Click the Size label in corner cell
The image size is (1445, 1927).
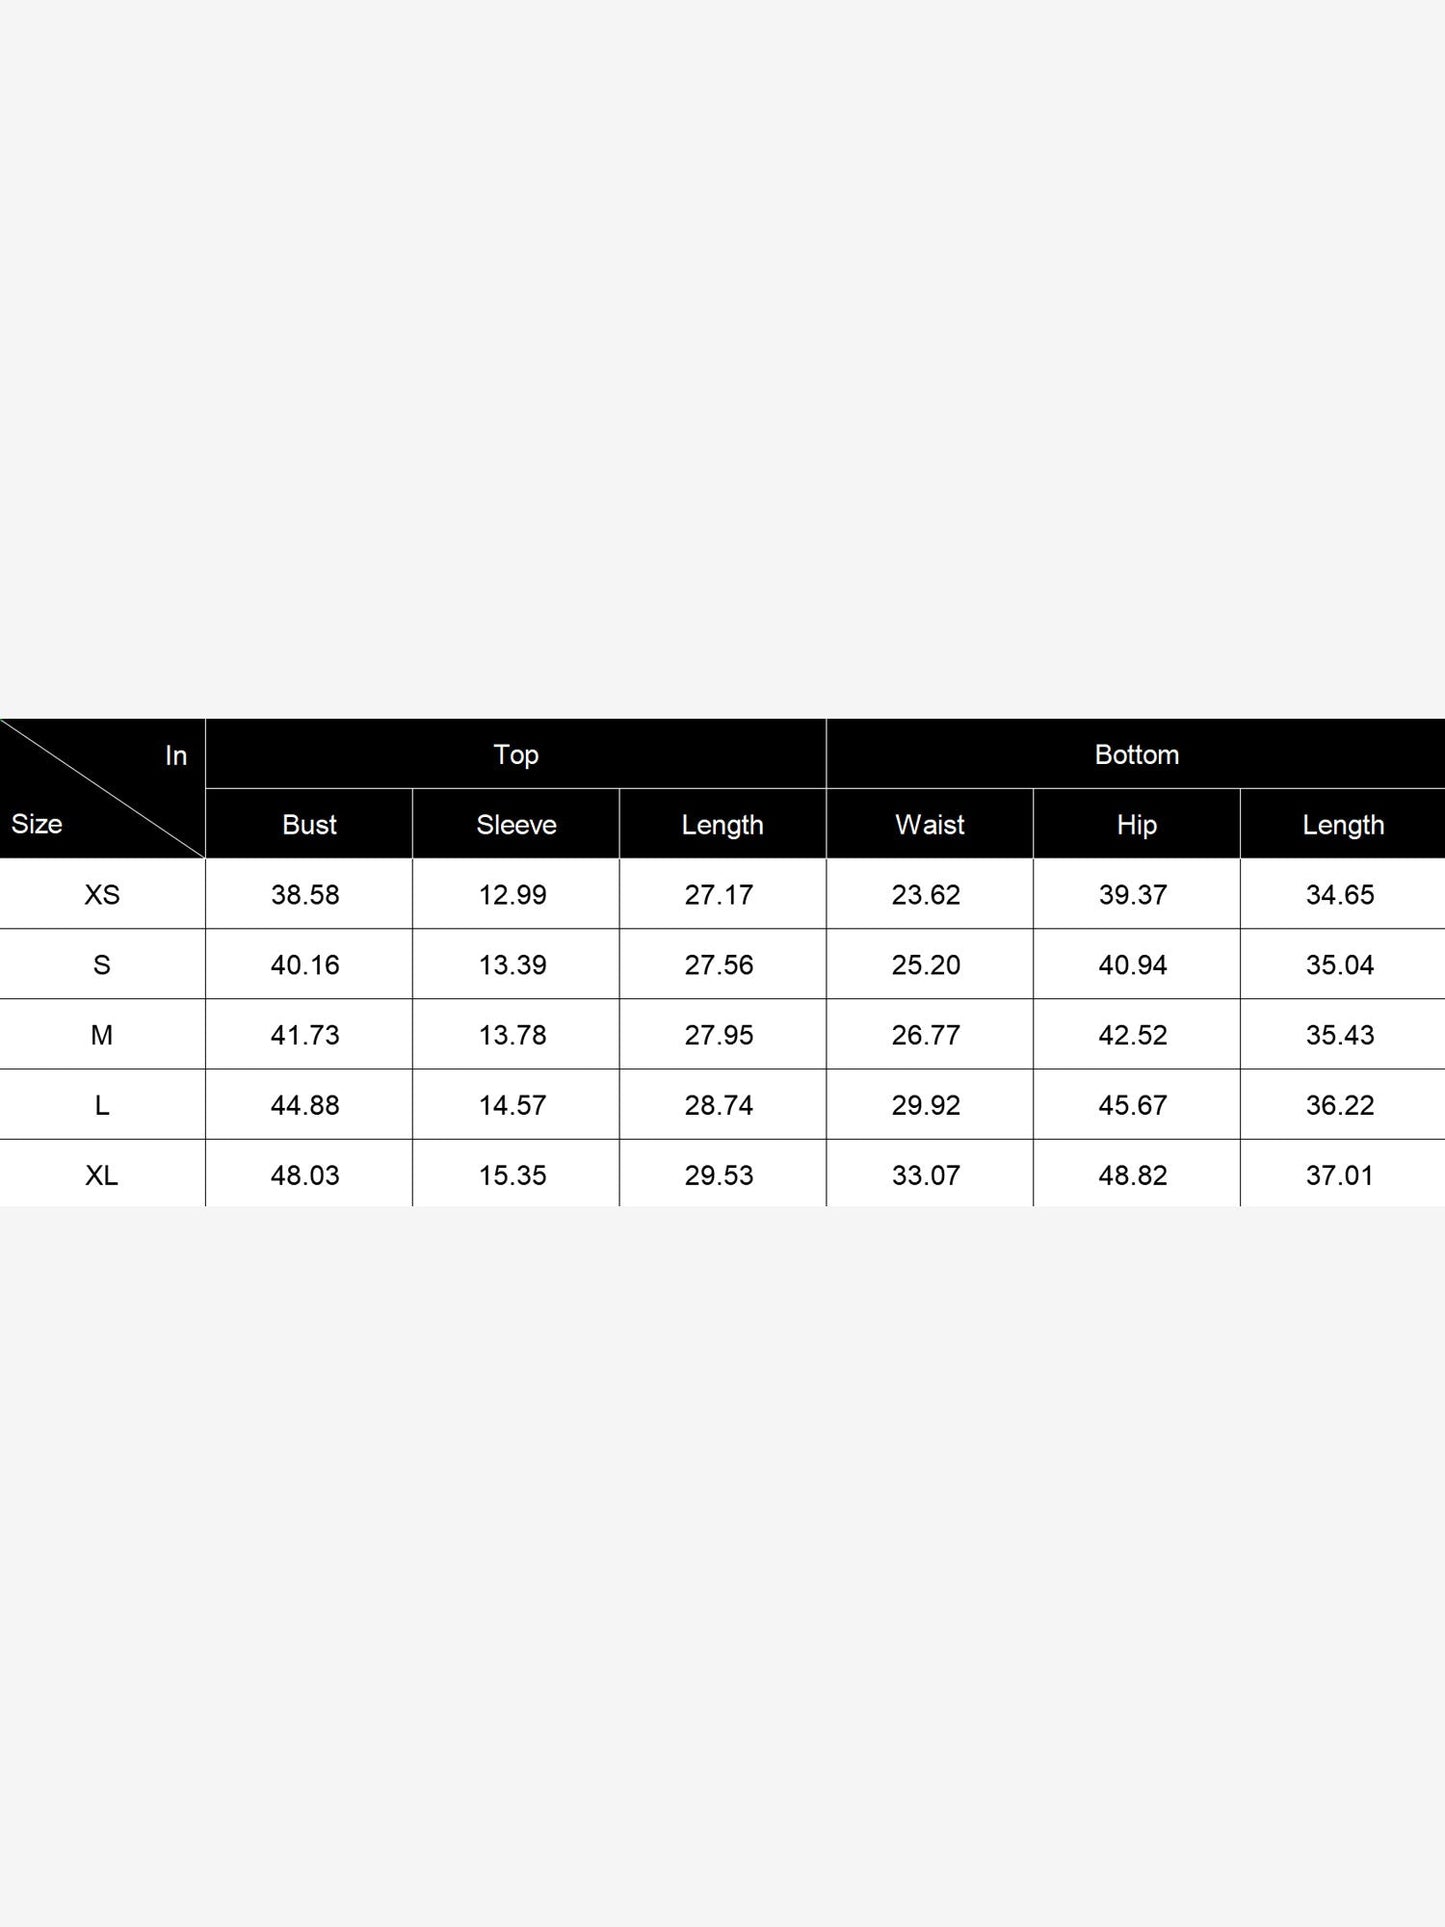(x=37, y=824)
